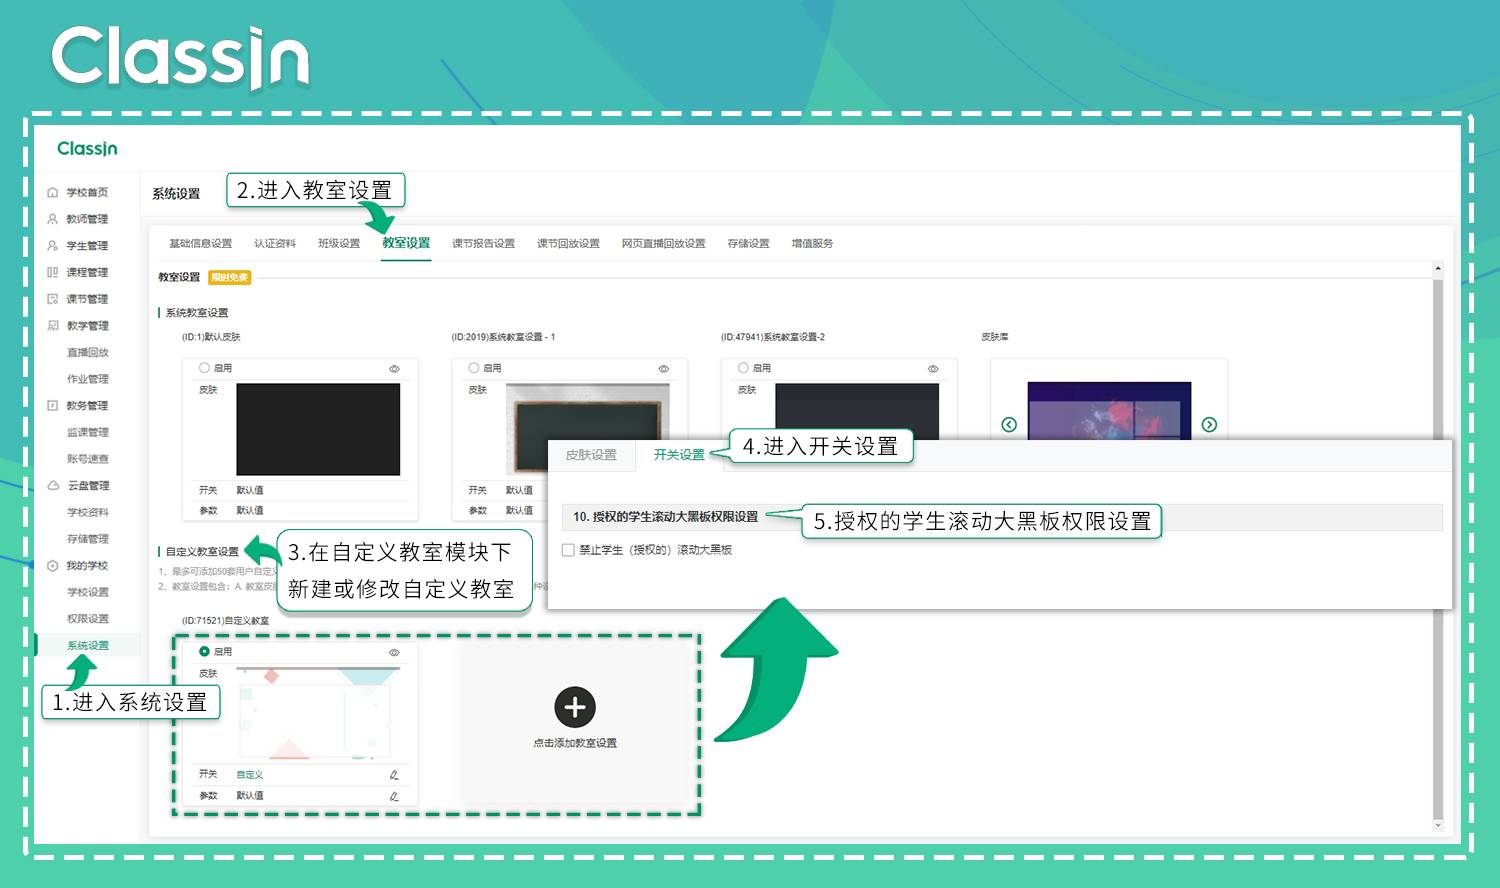This screenshot has width=1500, height=888.
Task: Switch to 存储设置 tab
Action: click(748, 243)
